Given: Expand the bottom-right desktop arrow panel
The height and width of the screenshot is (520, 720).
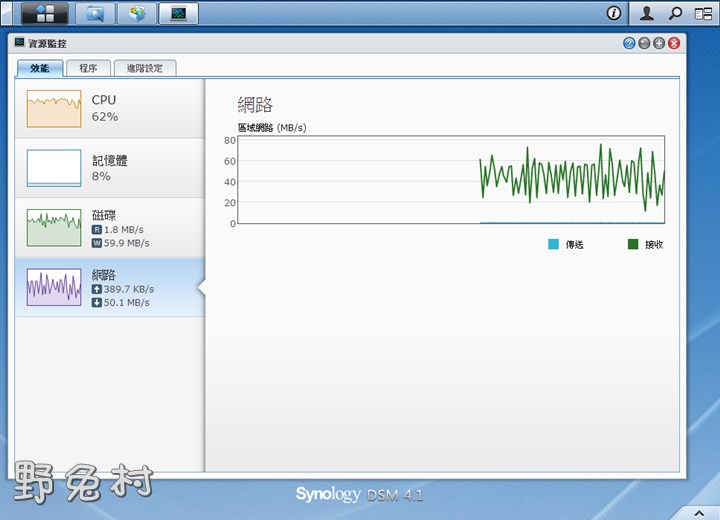Looking at the screenshot, I should tap(699, 514).
